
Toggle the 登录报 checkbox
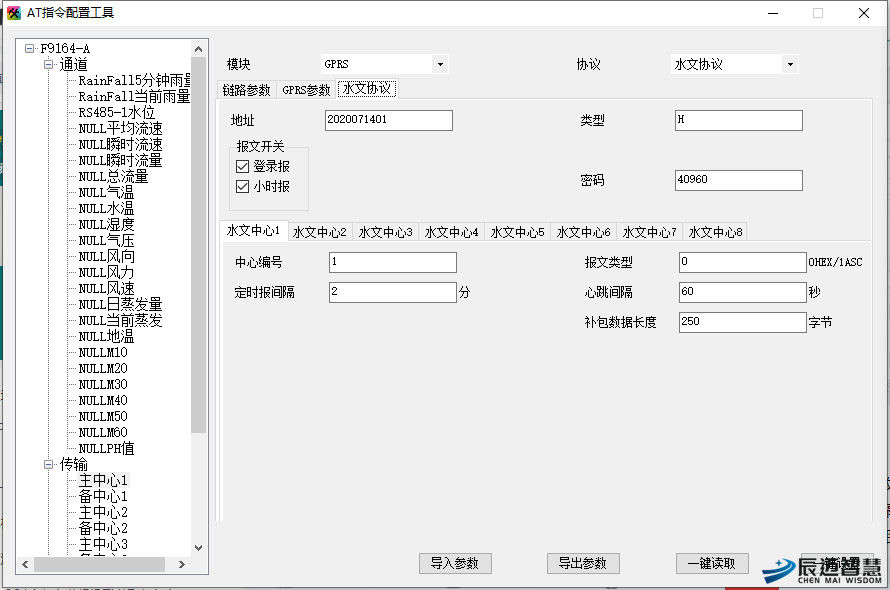[243, 167]
